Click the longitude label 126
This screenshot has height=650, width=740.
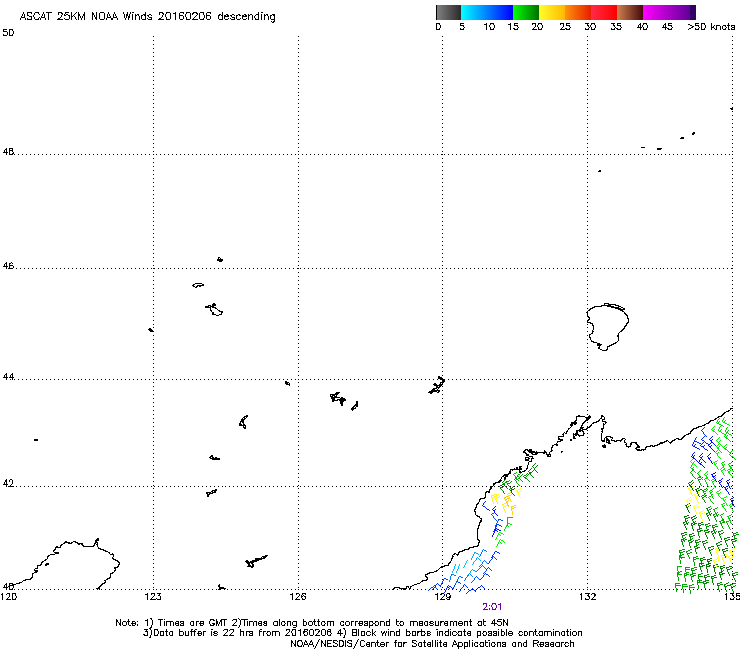298,597
